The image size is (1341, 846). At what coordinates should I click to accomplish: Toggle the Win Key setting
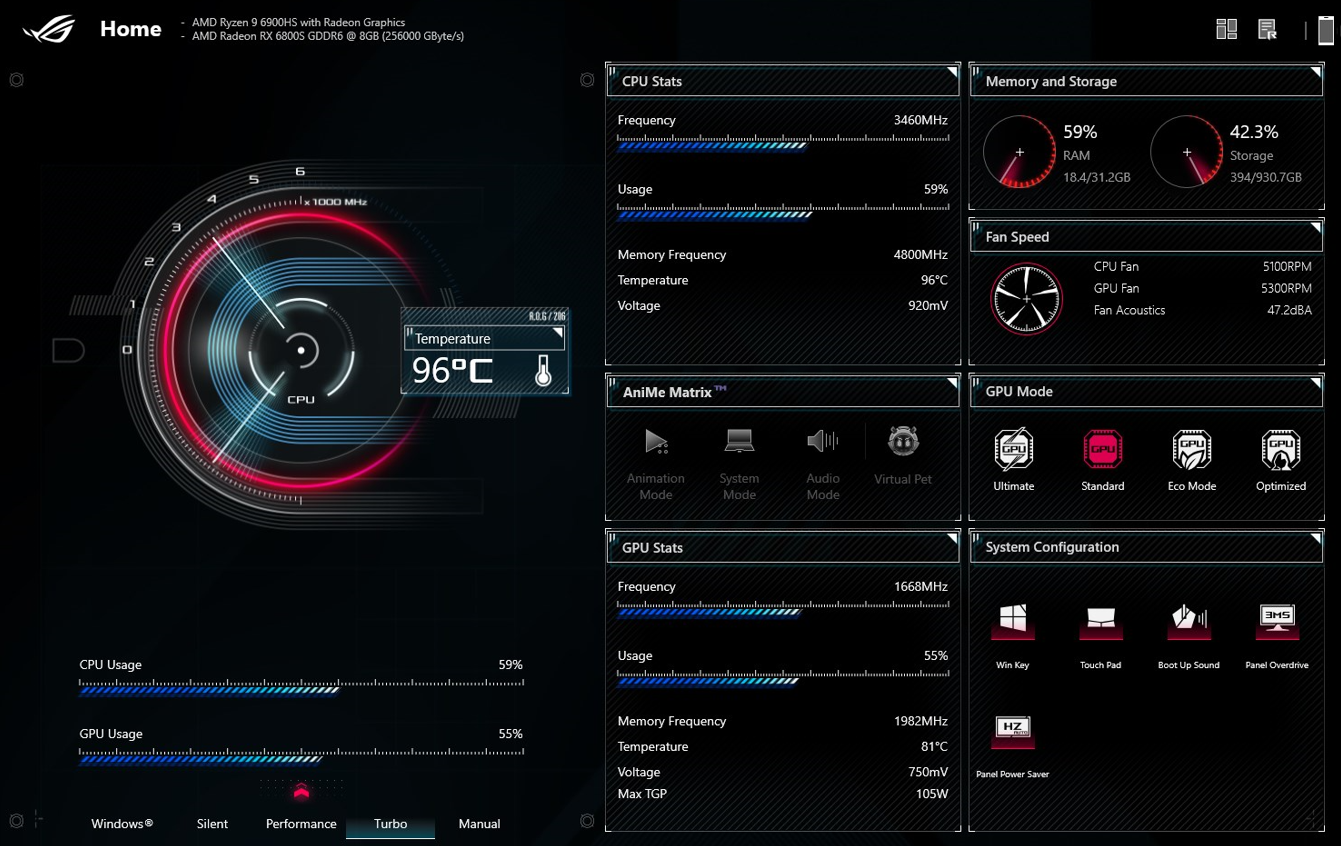coord(1012,621)
